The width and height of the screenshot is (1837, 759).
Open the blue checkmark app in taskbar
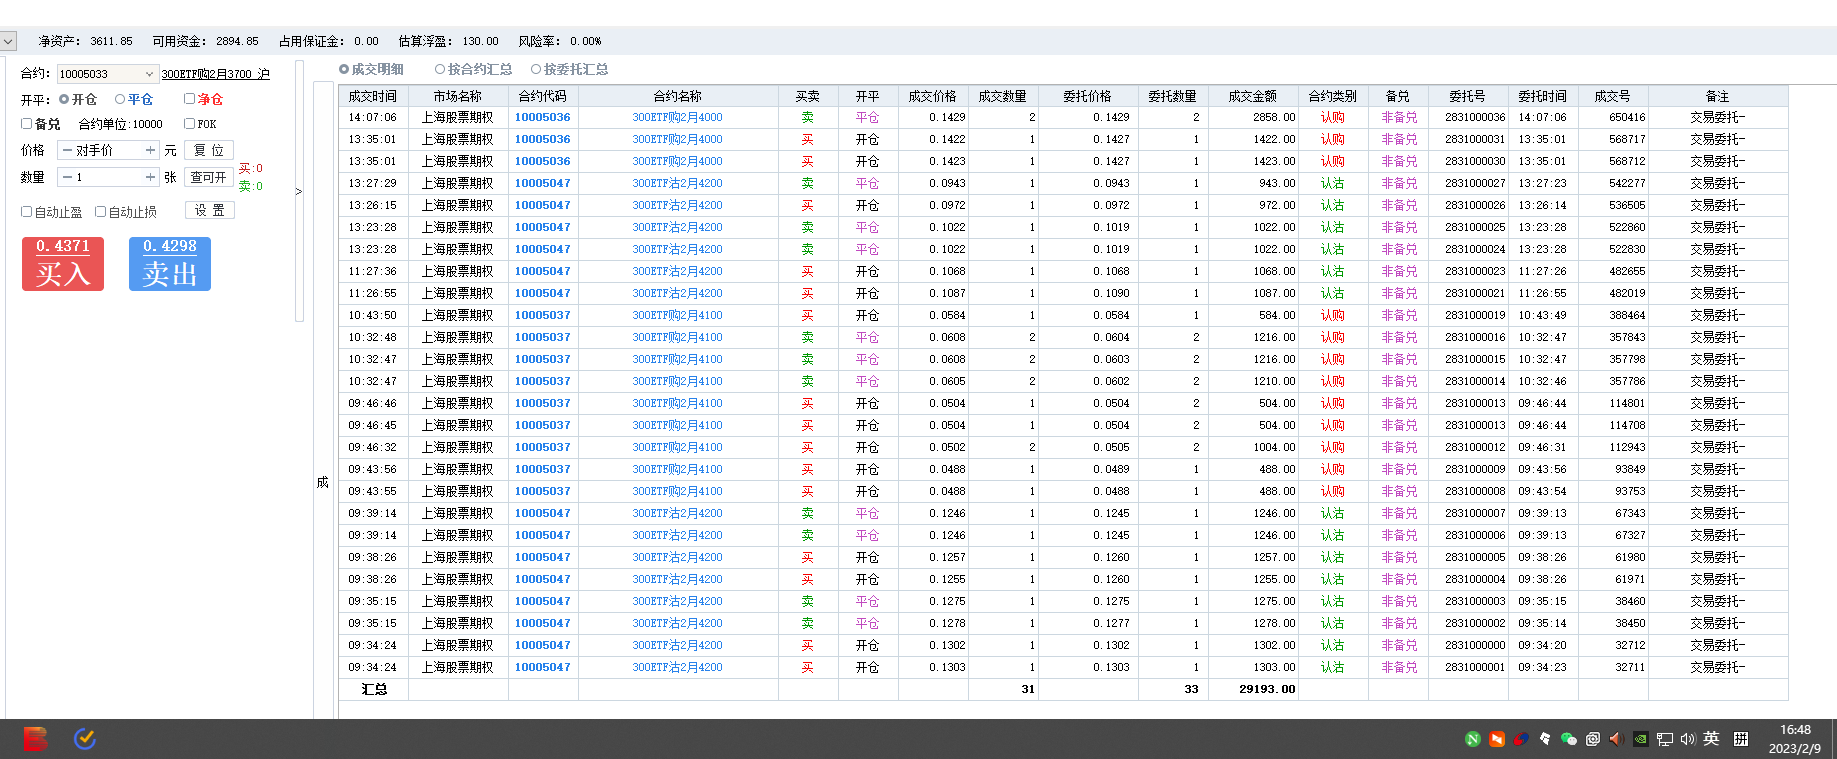tap(85, 739)
